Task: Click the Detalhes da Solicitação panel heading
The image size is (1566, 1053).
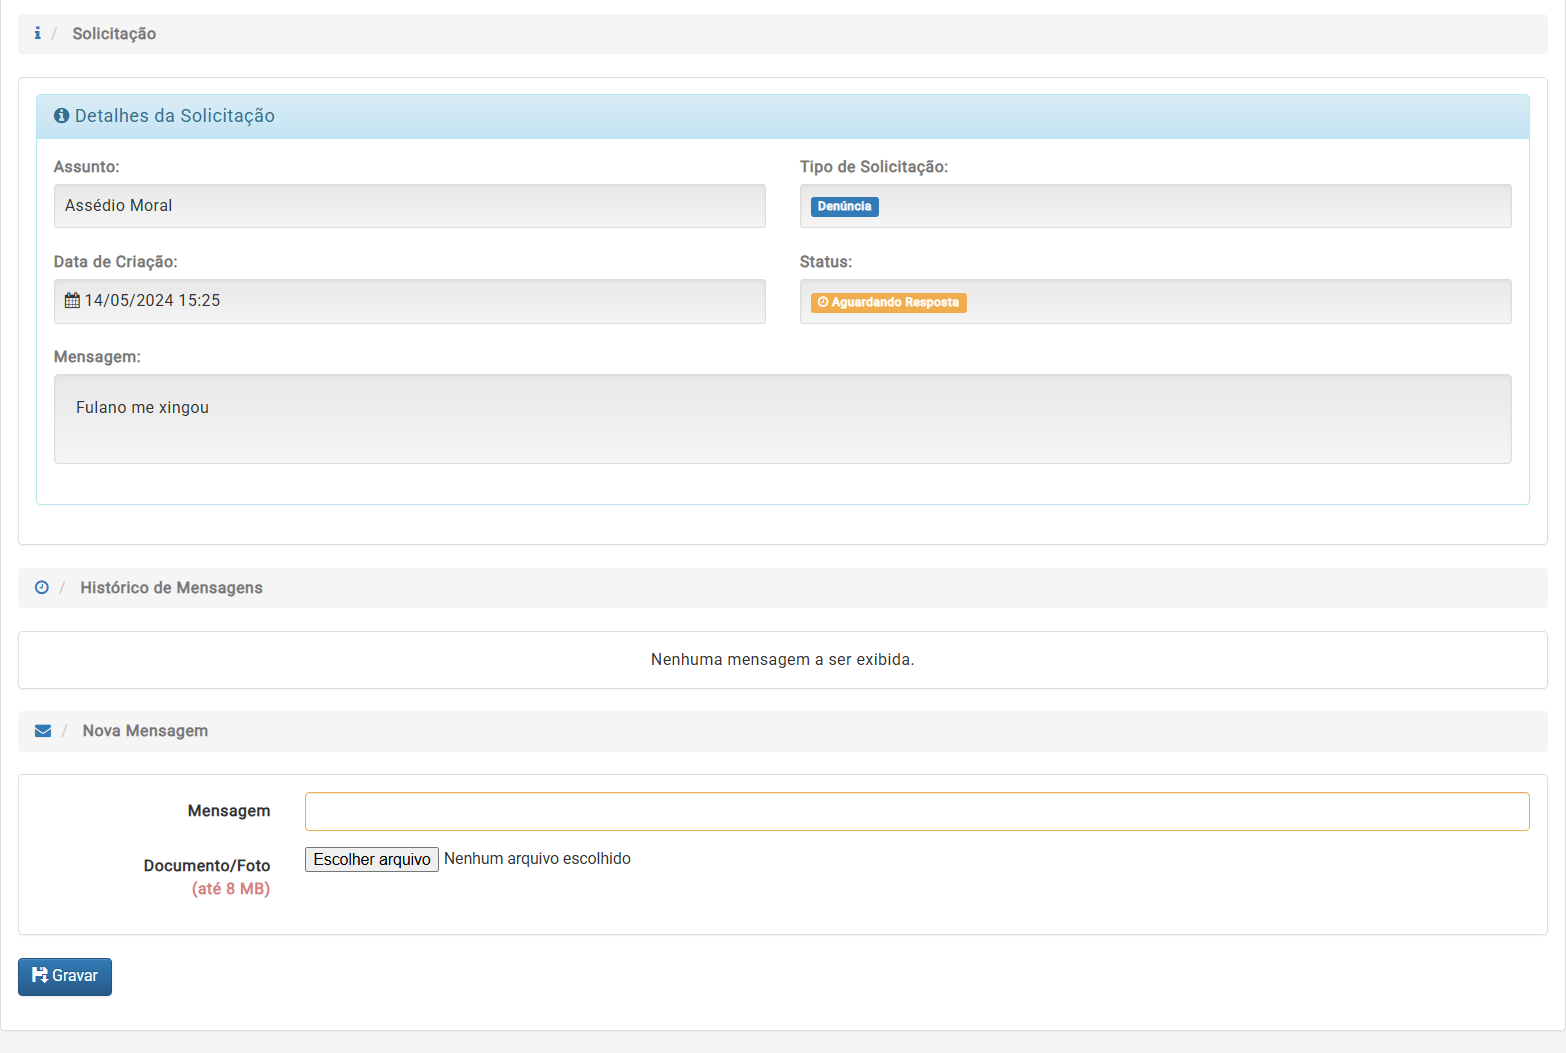Action: point(175,116)
